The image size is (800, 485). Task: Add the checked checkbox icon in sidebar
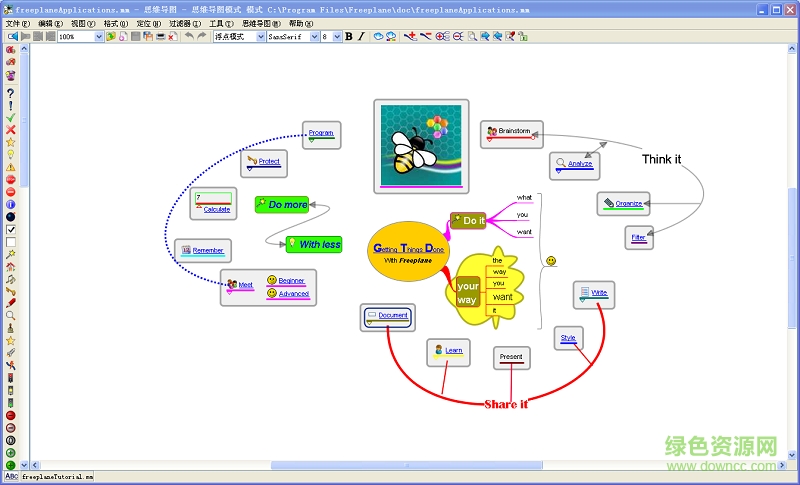click(x=10, y=229)
